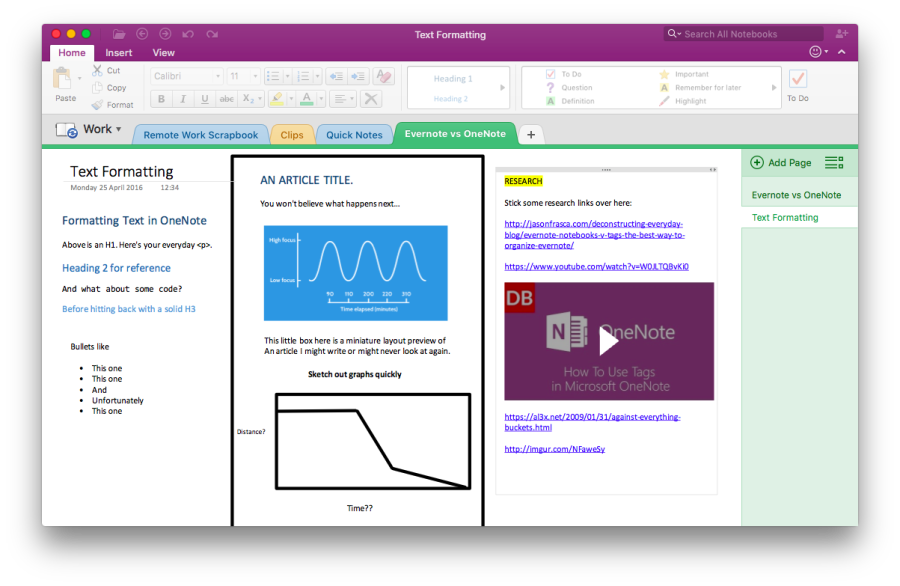
Task: Click the Format painter option
Action: click(112, 105)
